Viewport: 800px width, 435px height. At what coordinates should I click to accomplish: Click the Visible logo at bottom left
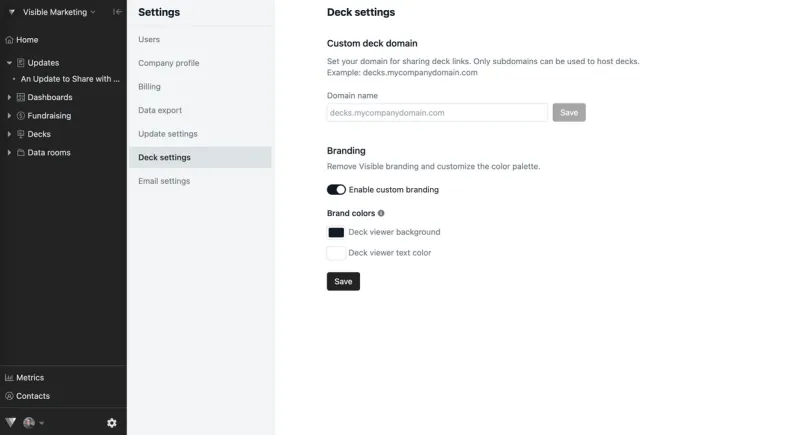[11, 423]
